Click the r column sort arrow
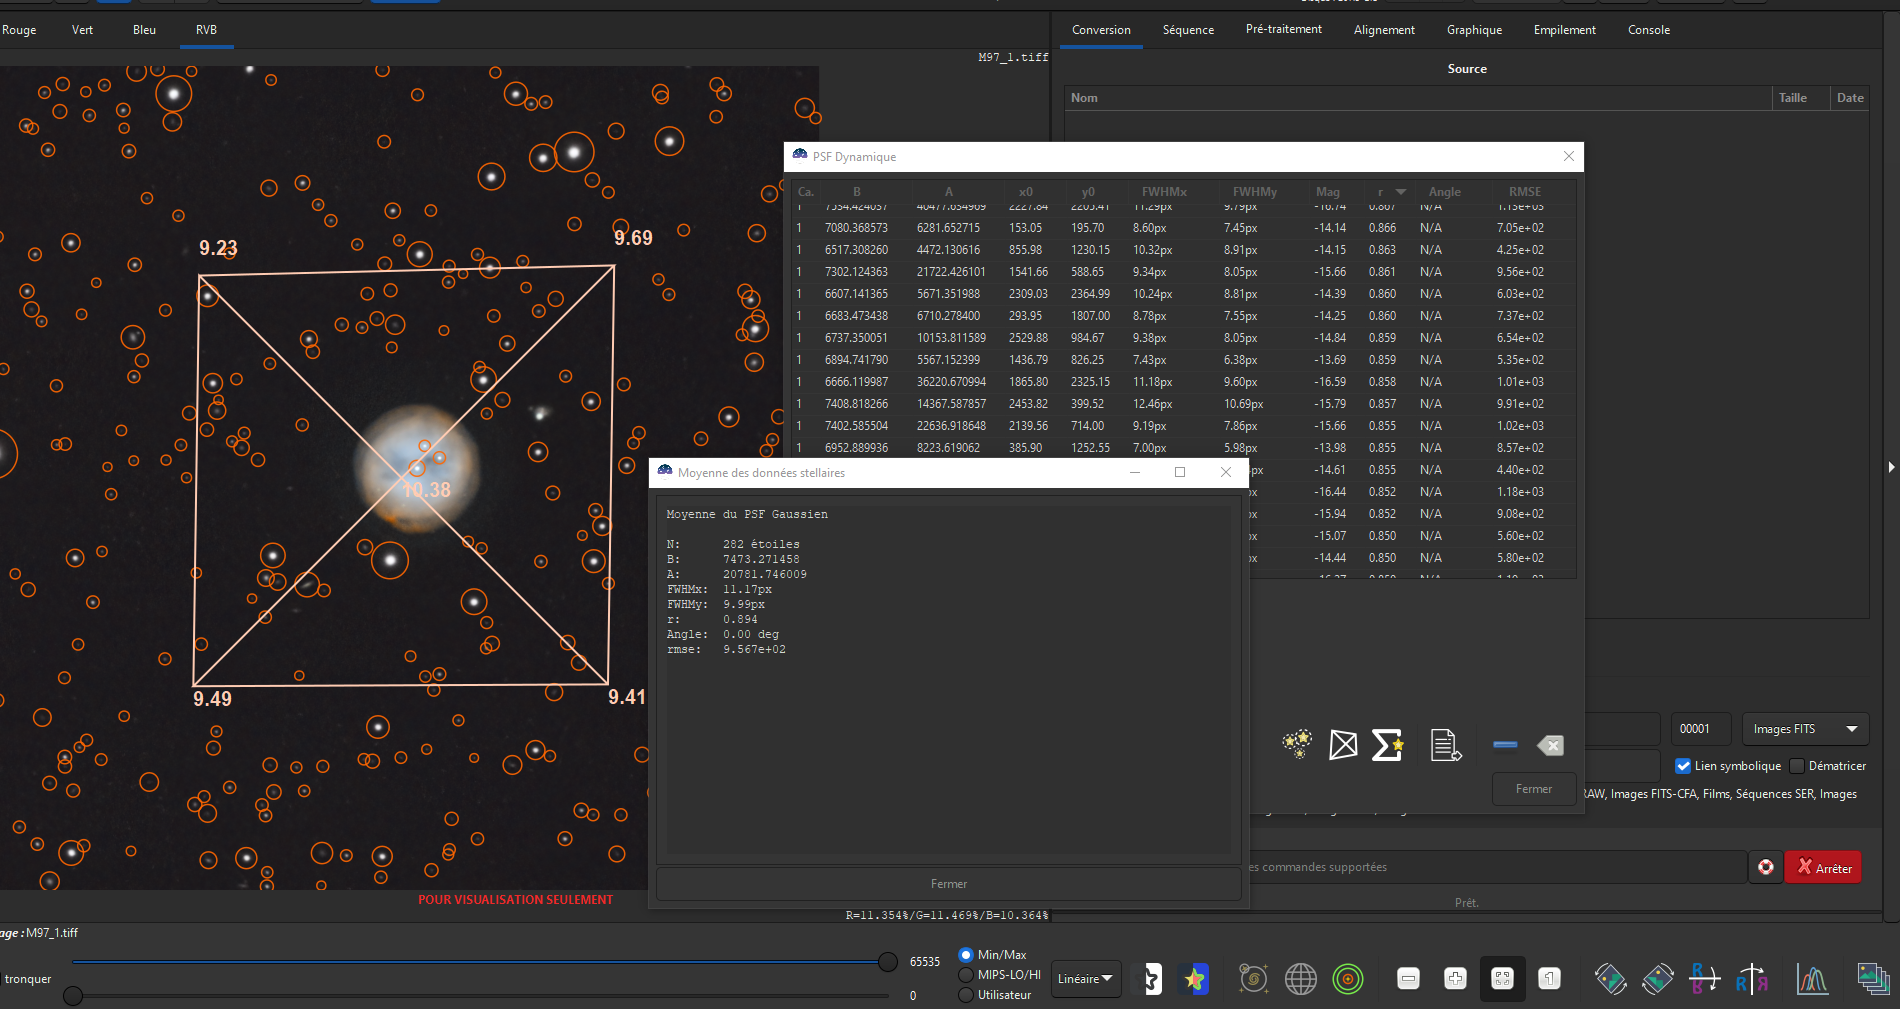 1400,192
